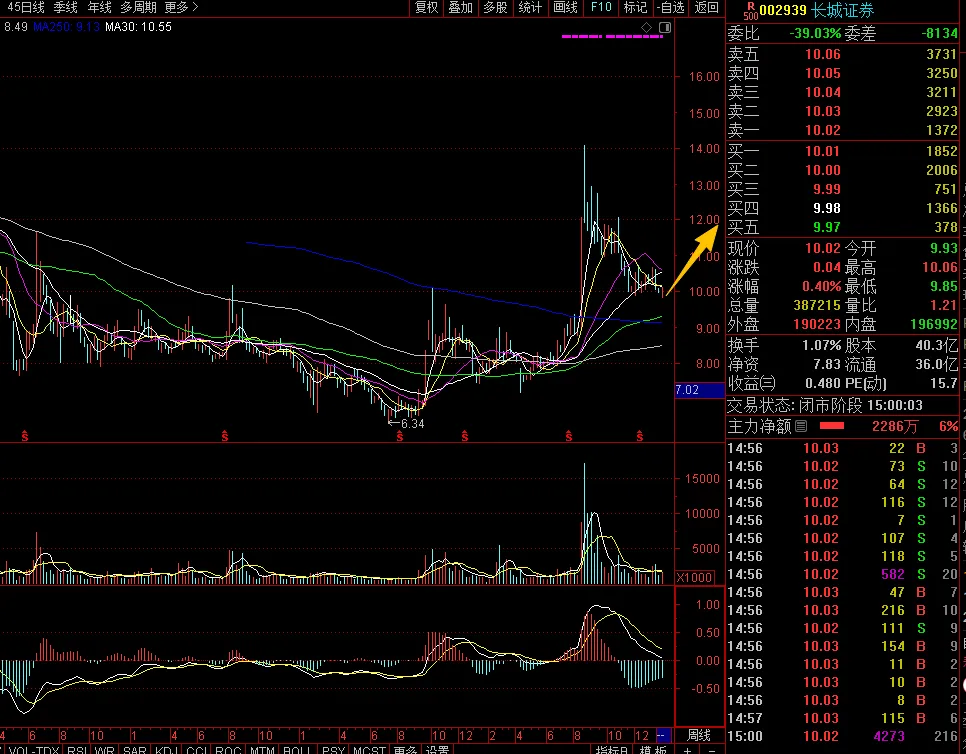Switch to 年线 yearly chart
The image size is (966, 754).
point(99,7)
